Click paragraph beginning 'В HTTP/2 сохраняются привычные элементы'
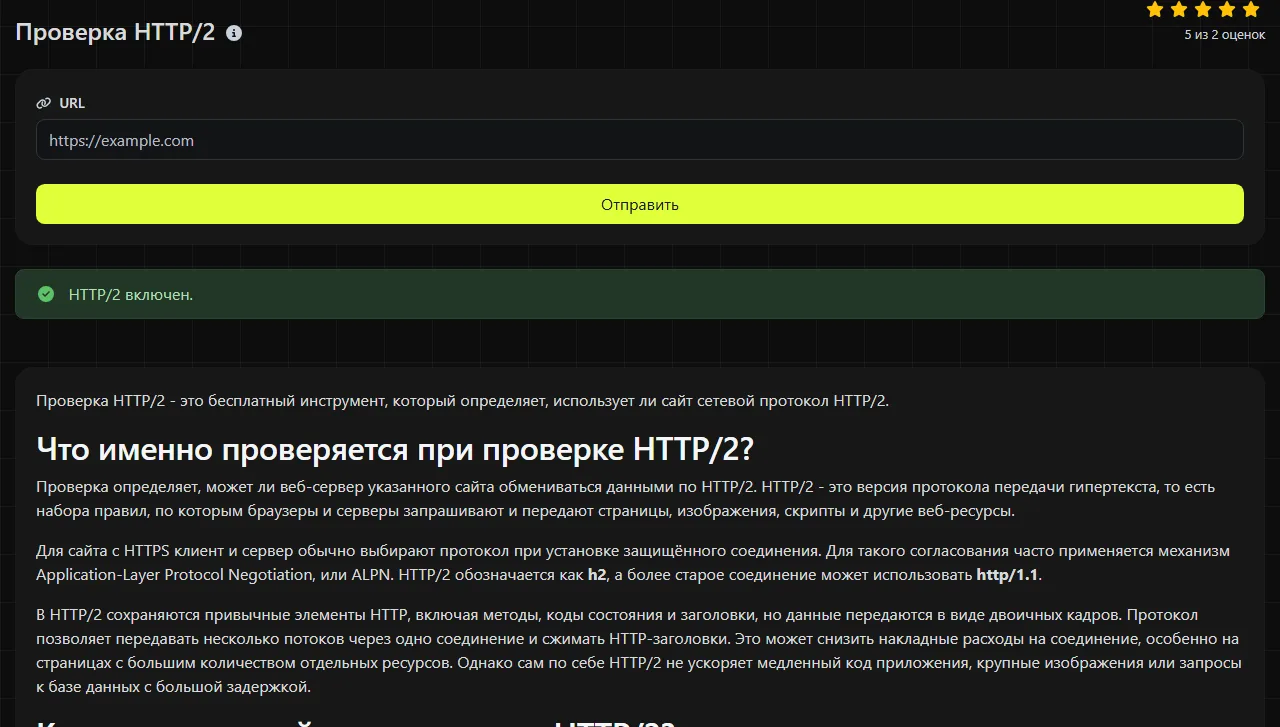 click(639, 651)
